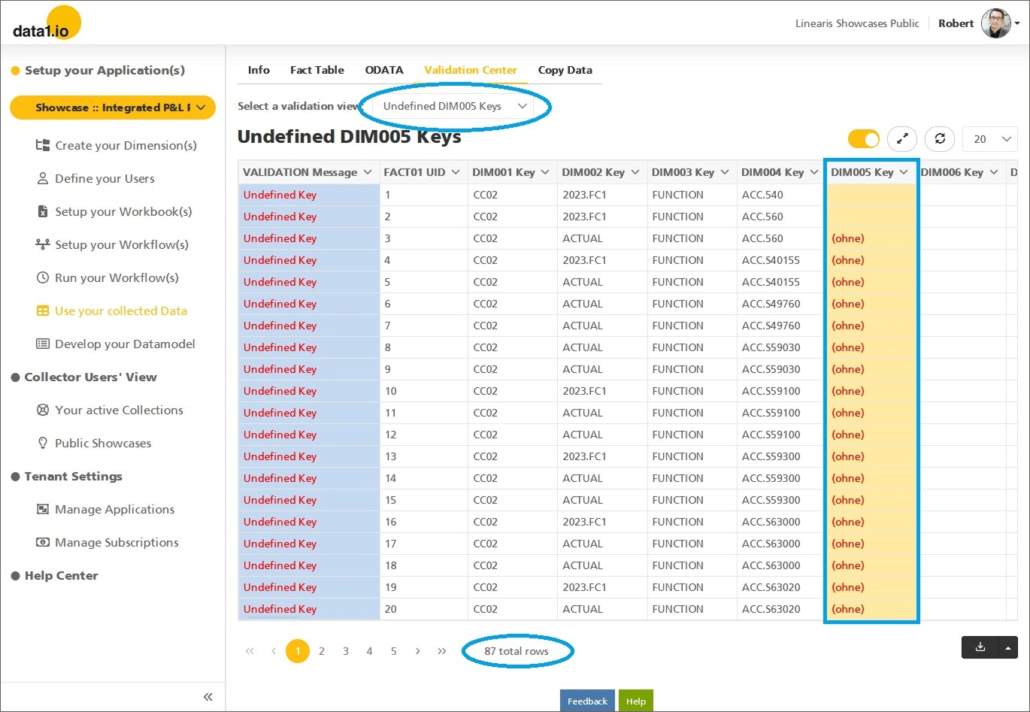Image resolution: width=1030 pixels, height=712 pixels.
Task: Open export options caret next to download
Action: (x=1007, y=647)
